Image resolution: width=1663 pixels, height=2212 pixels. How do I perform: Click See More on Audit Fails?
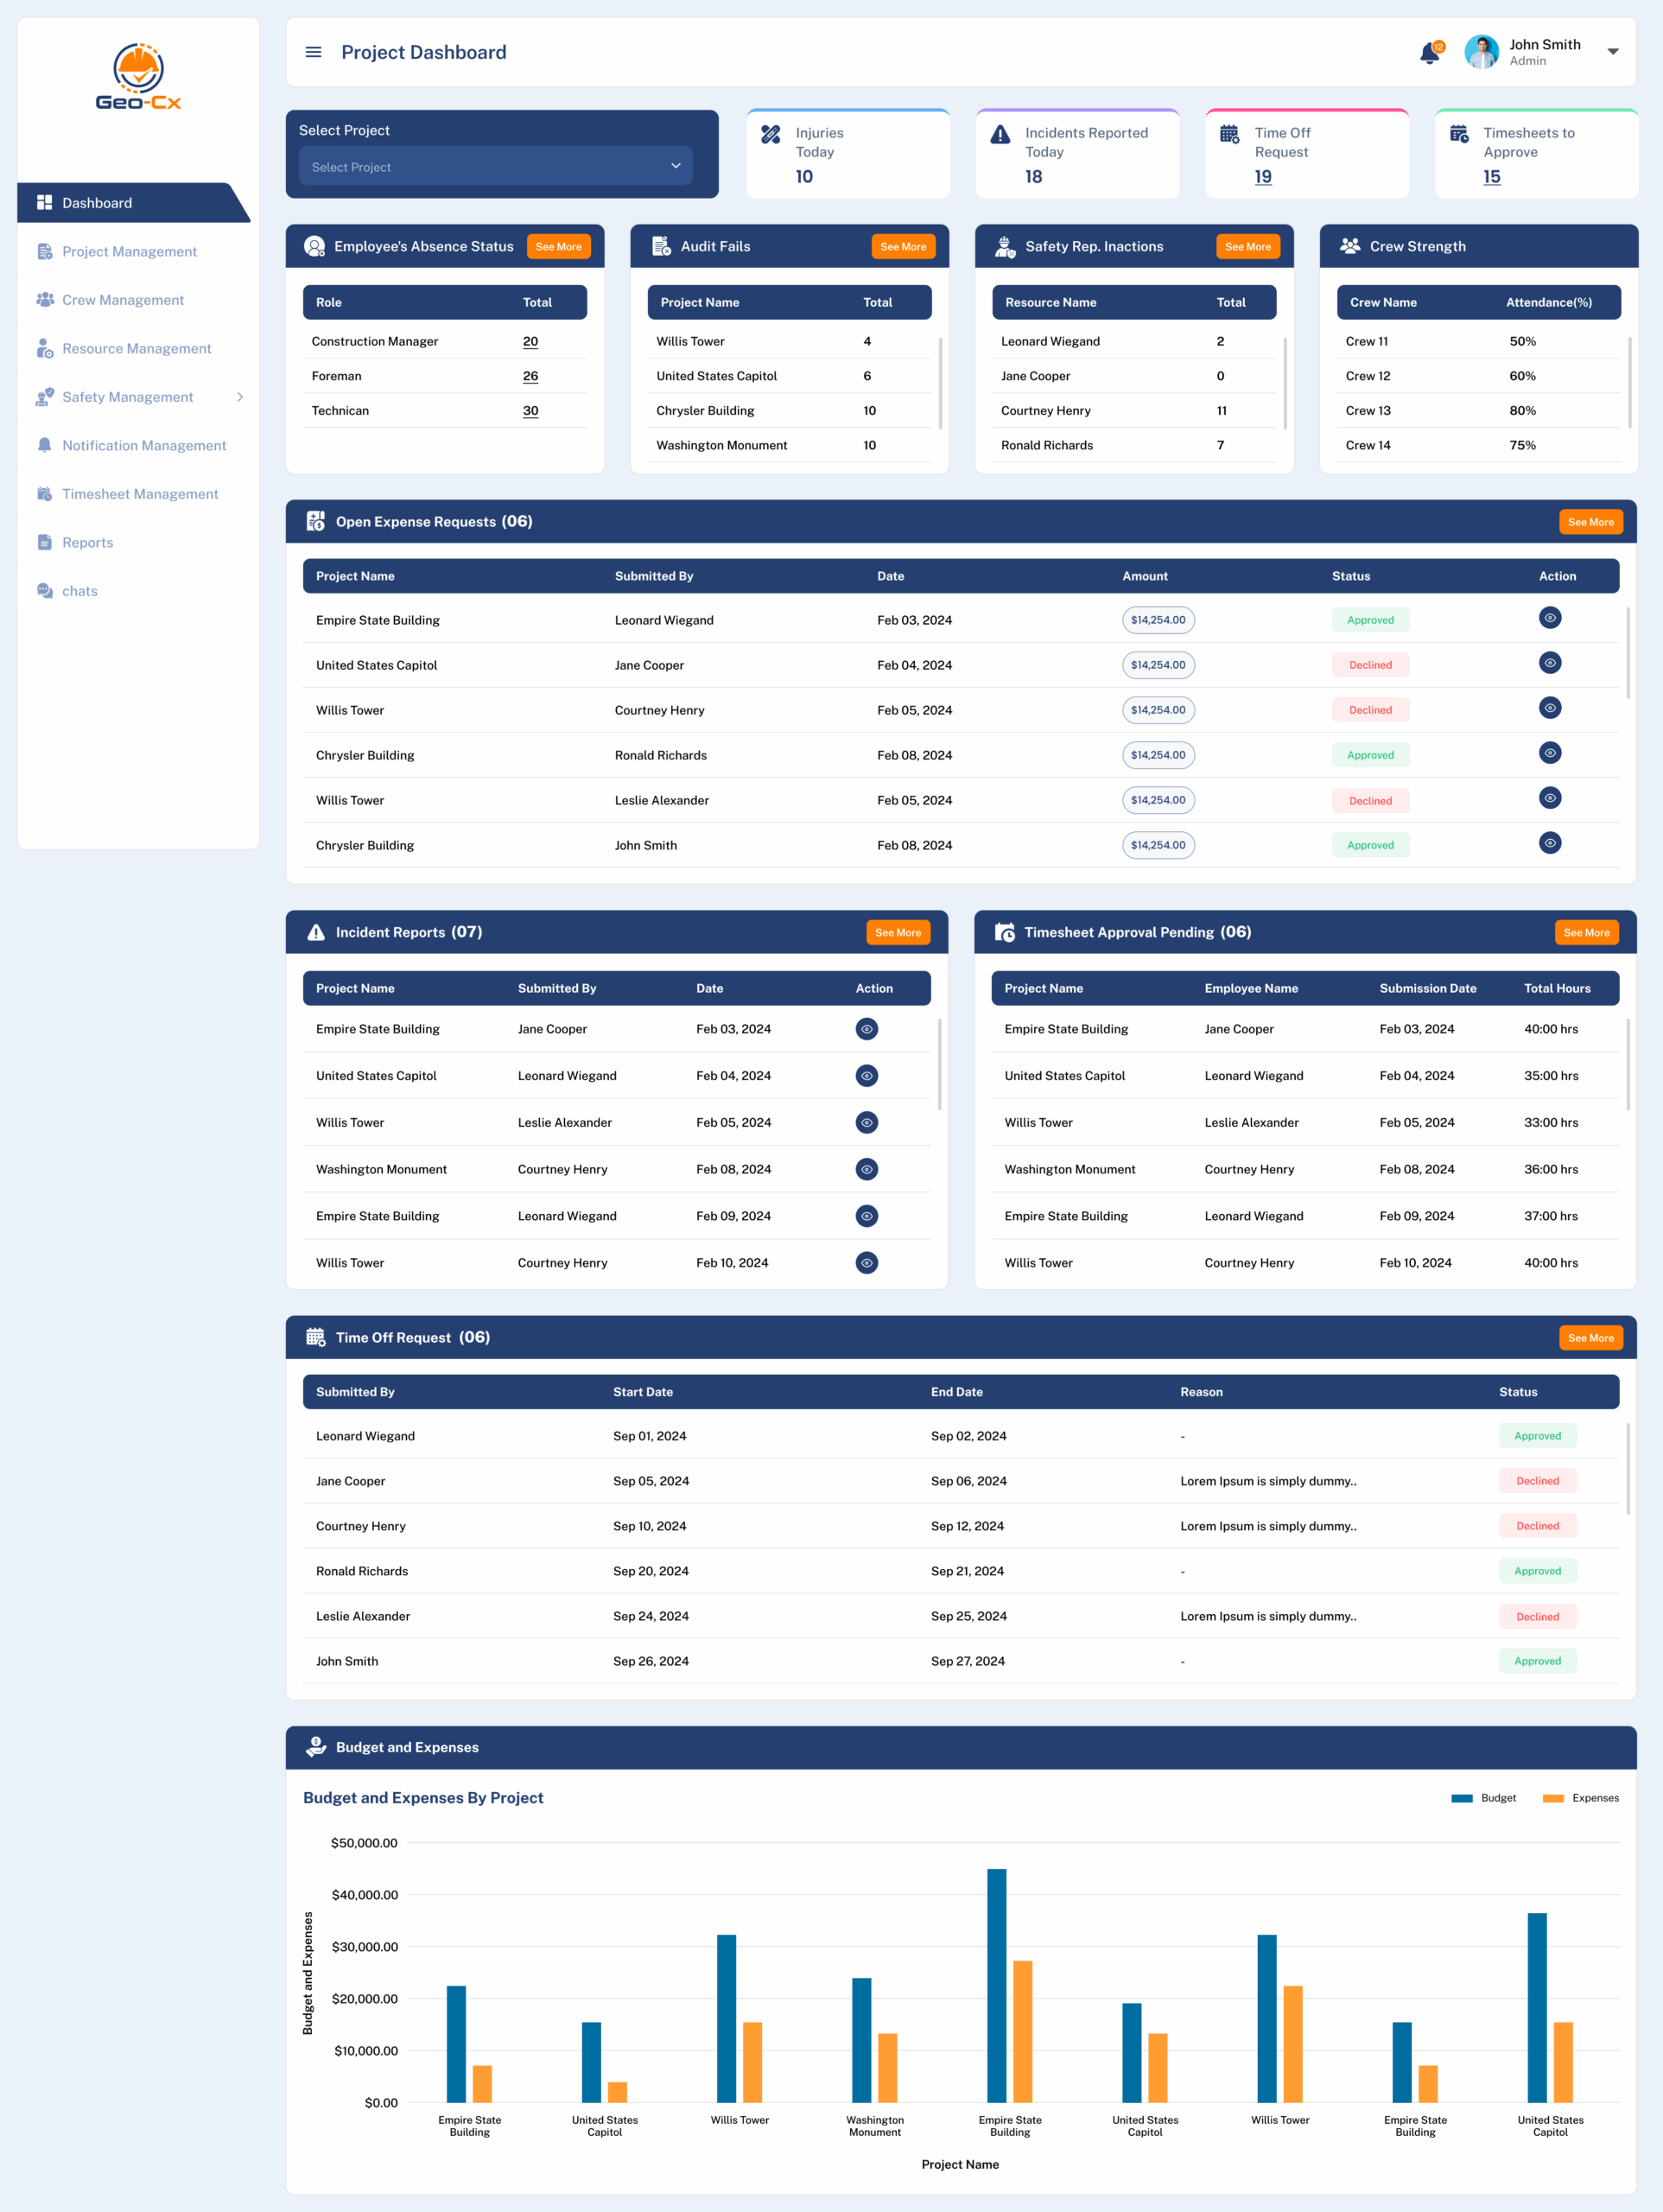click(902, 247)
